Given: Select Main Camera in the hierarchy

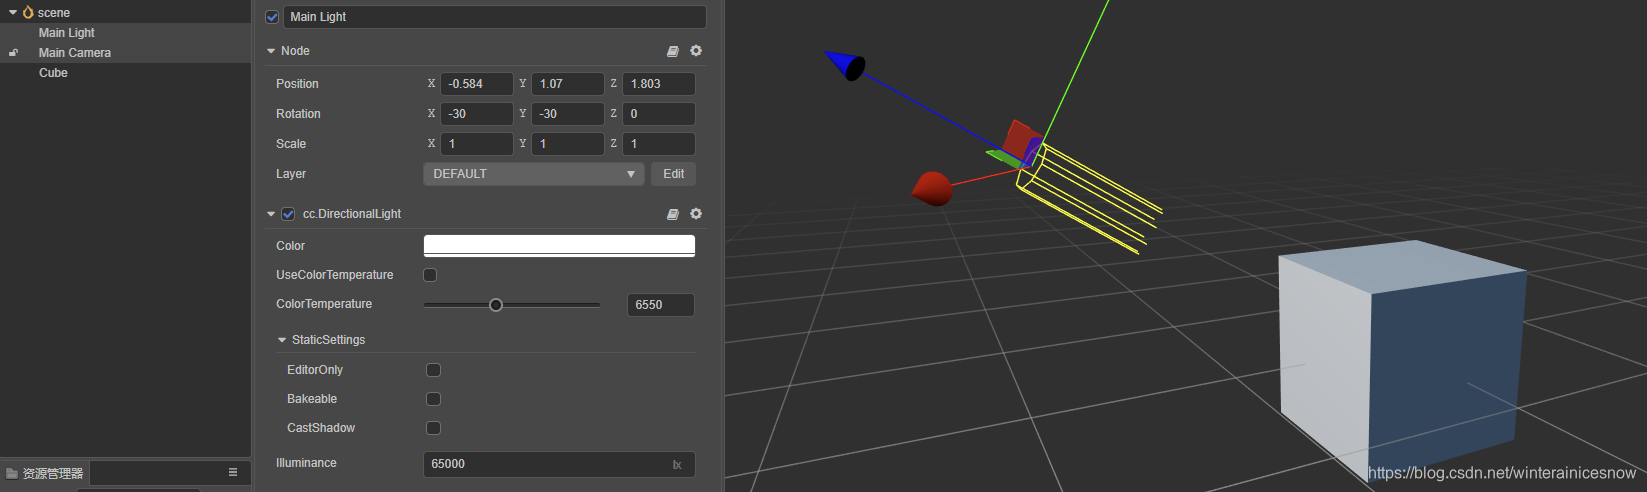Looking at the screenshot, I should [75, 53].
